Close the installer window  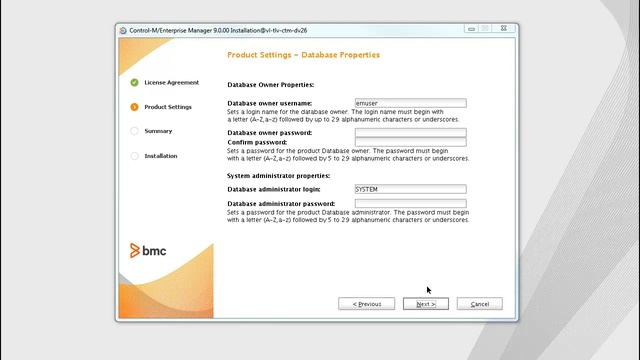click(504, 29)
